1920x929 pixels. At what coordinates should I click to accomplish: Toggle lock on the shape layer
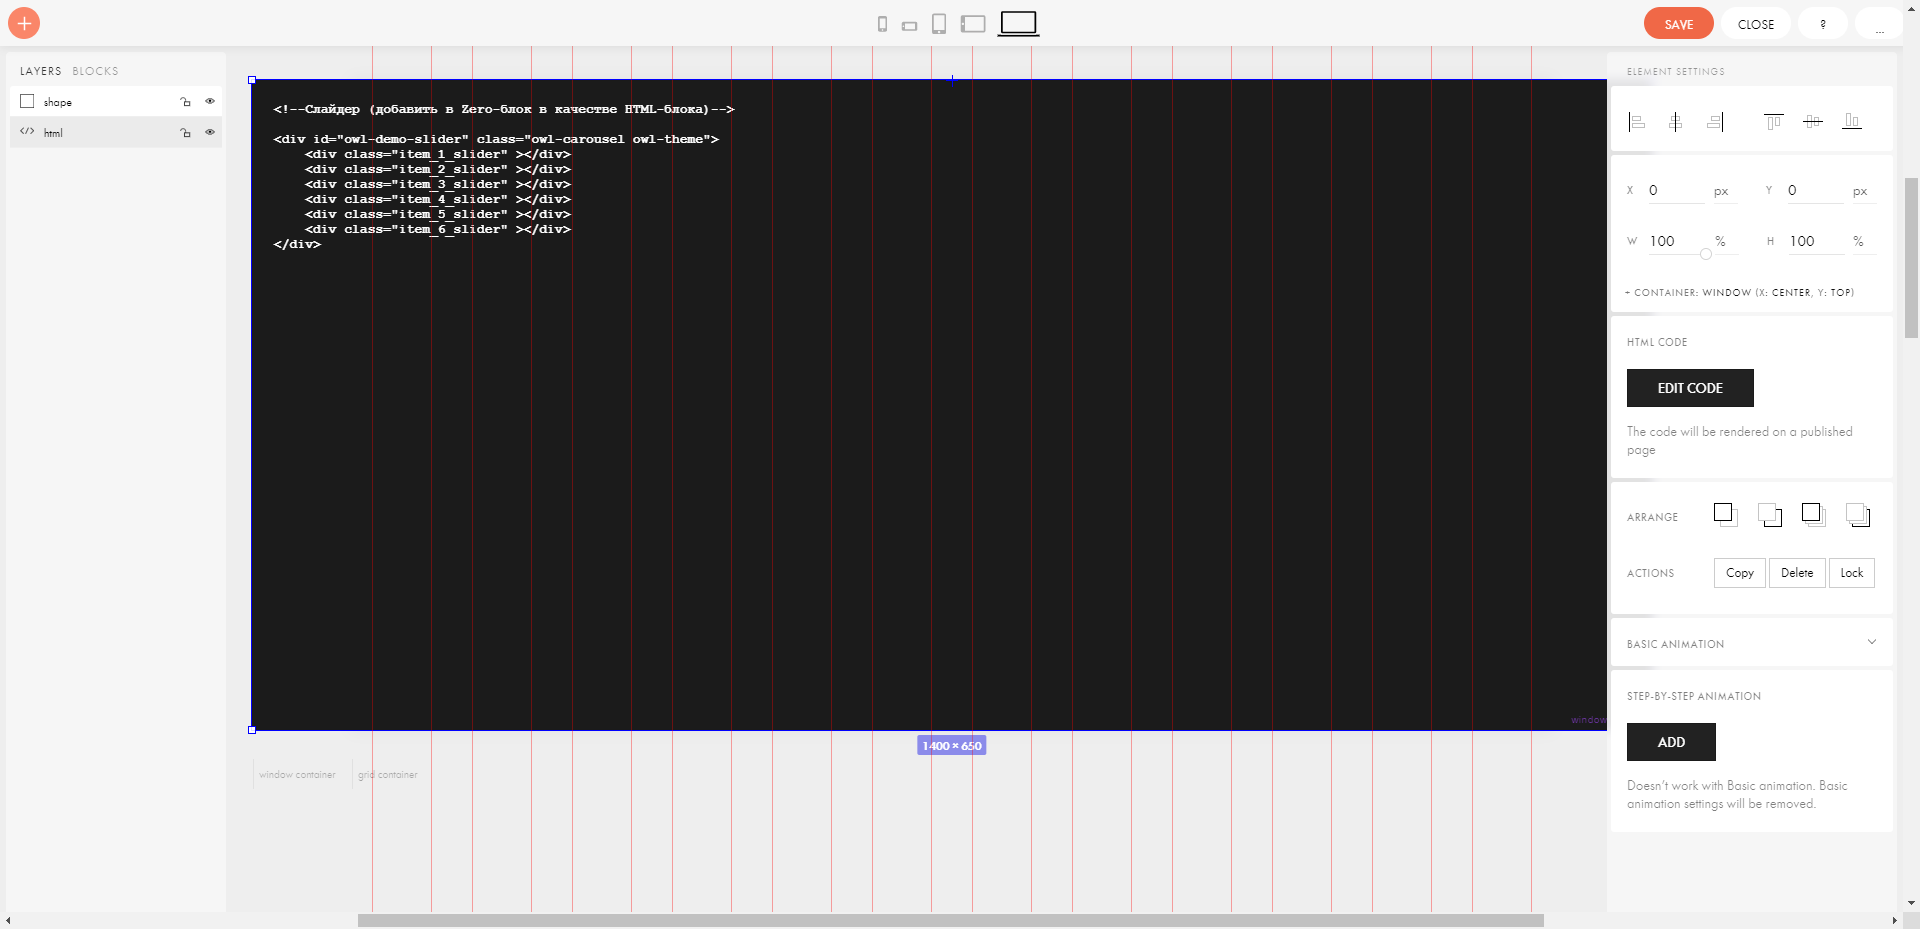pyautogui.click(x=185, y=102)
